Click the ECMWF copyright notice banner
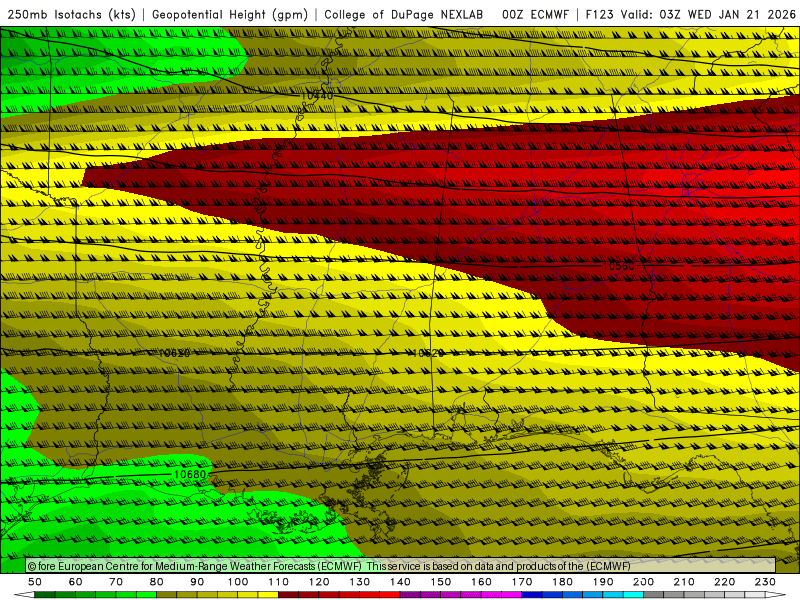The height and width of the screenshot is (600, 800). pos(401,566)
